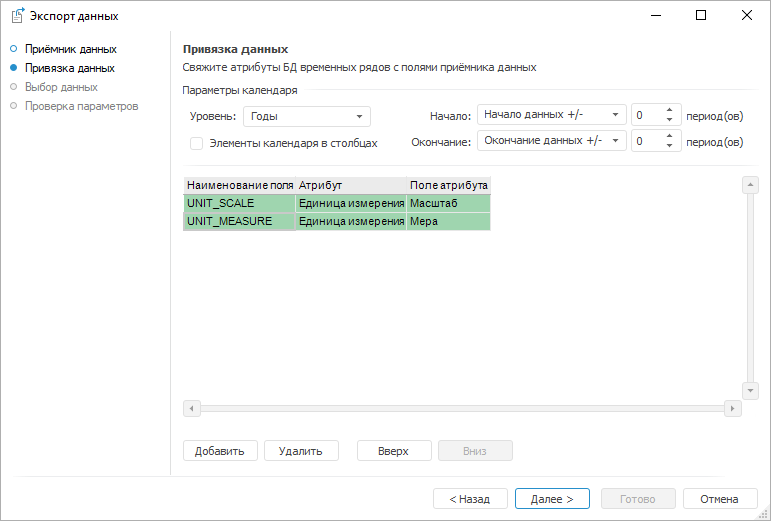771x521 pixels.
Task: Move the row up with 'Вверх'
Action: [393, 451]
